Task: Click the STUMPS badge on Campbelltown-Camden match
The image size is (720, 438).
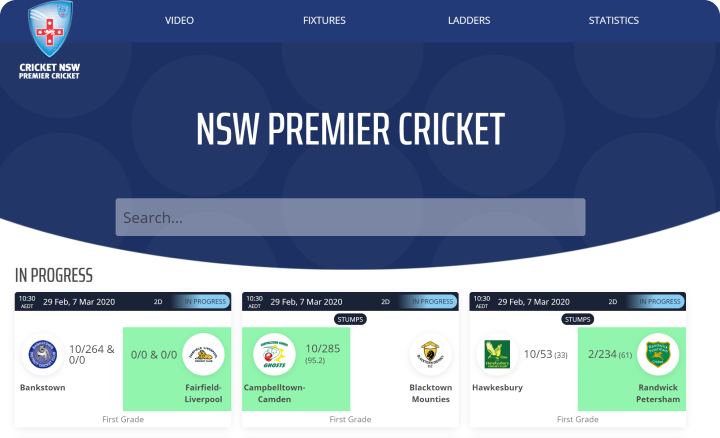Action: pos(350,319)
